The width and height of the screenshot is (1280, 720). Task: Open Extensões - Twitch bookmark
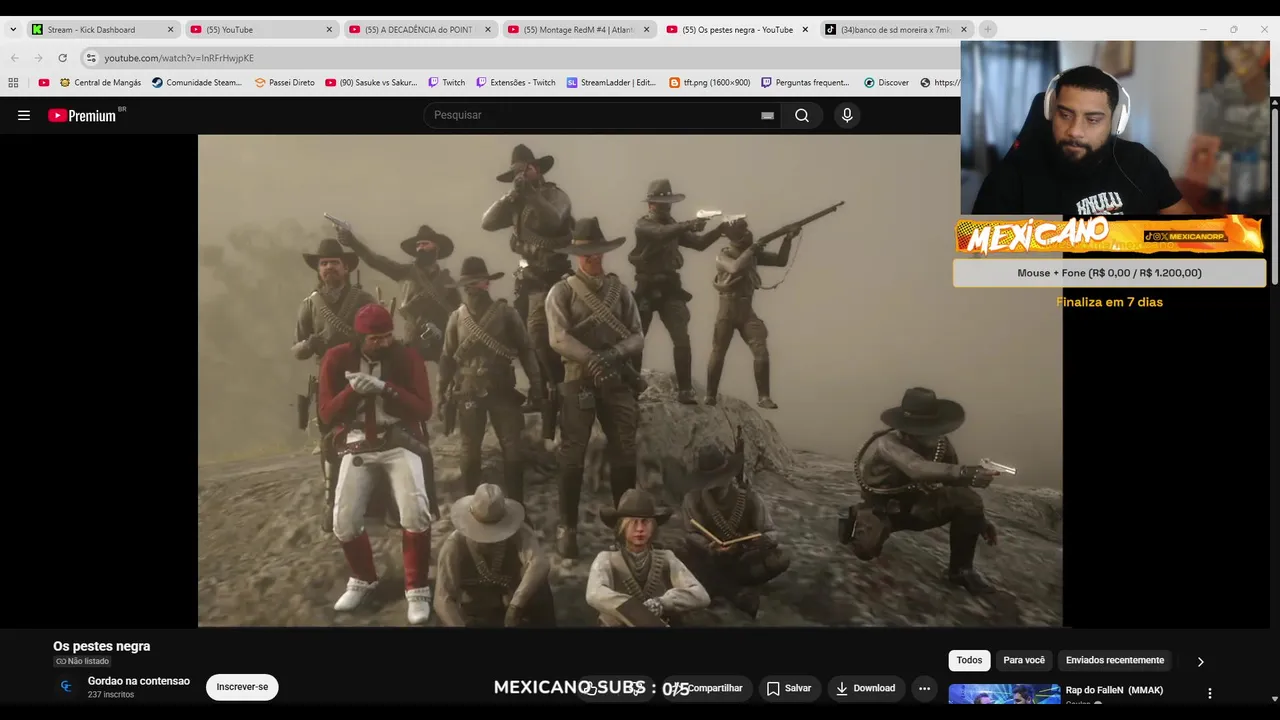[515, 83]
